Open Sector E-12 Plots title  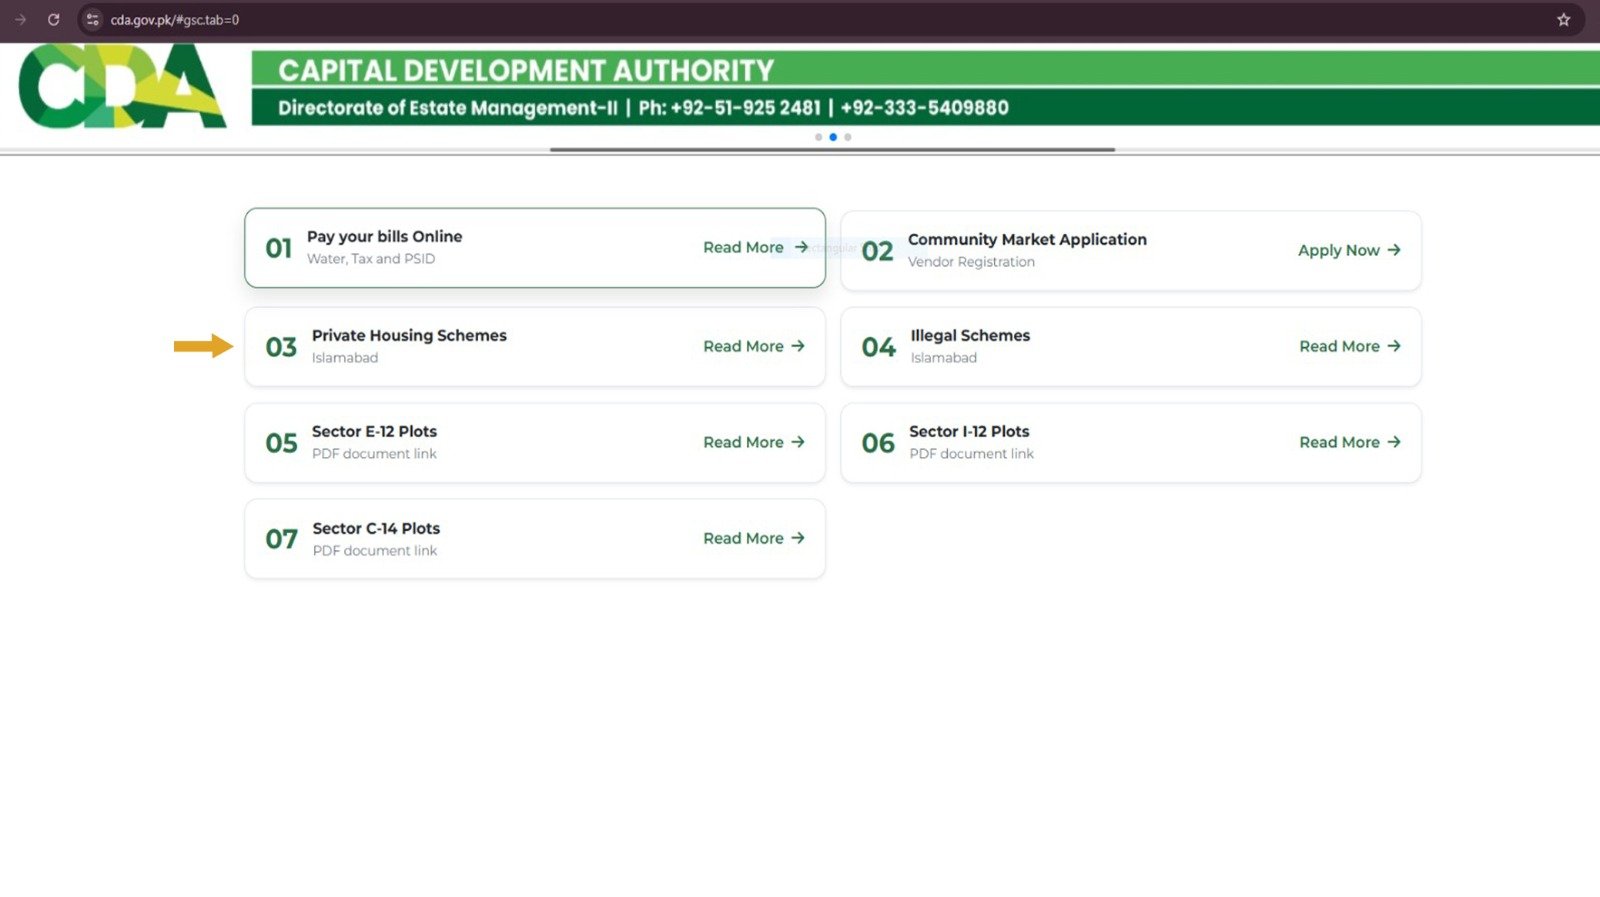[x=374, y=431]
